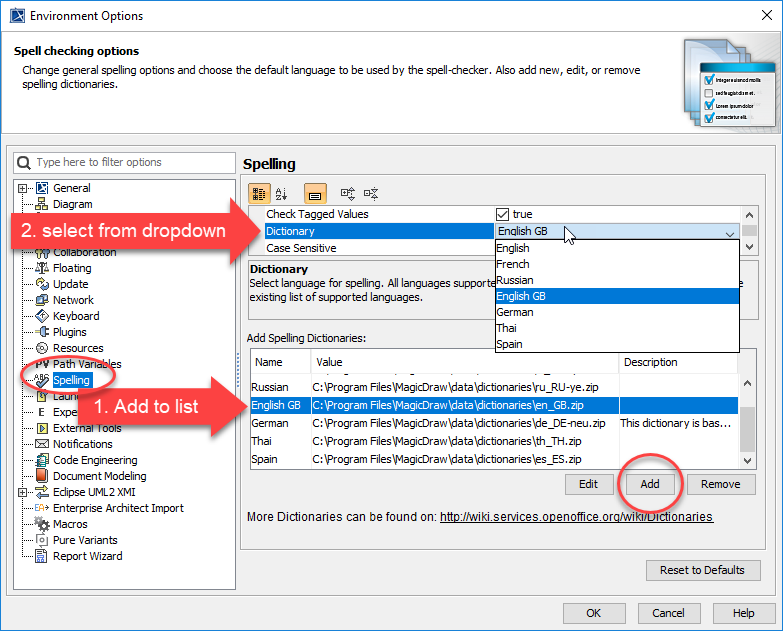Viewport: 783px width, 631px height.
Task: Open the Keyboard options icon in tree
Action: 42,316
